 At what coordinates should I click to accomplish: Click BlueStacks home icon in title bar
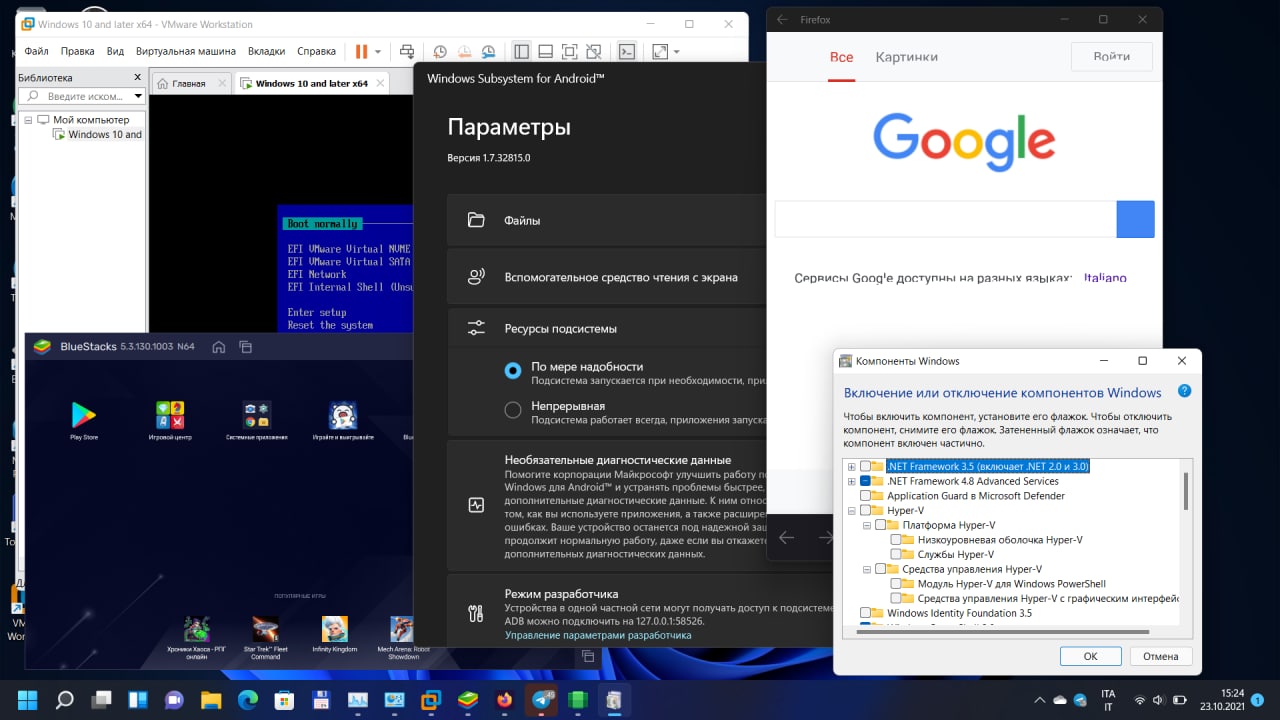[x=218, y=347]
